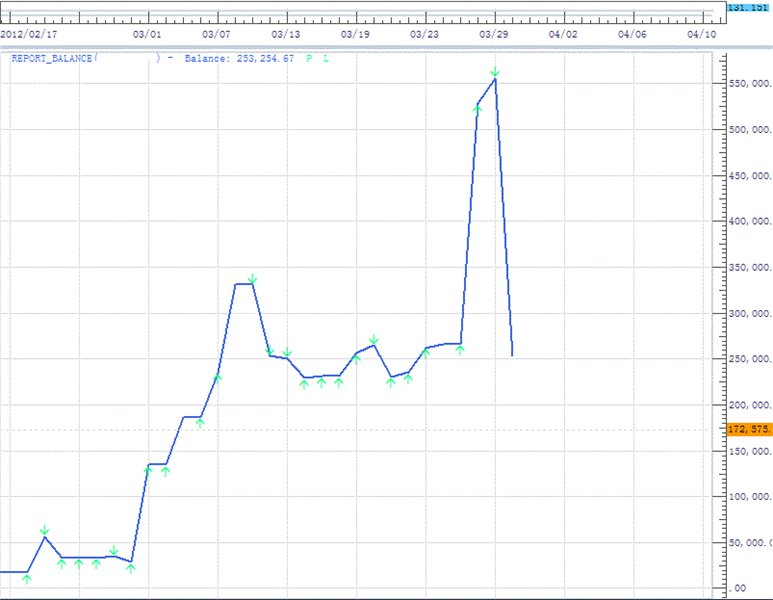Select the down-arrow marker atop the 330,000 plateau

(253, 278)
